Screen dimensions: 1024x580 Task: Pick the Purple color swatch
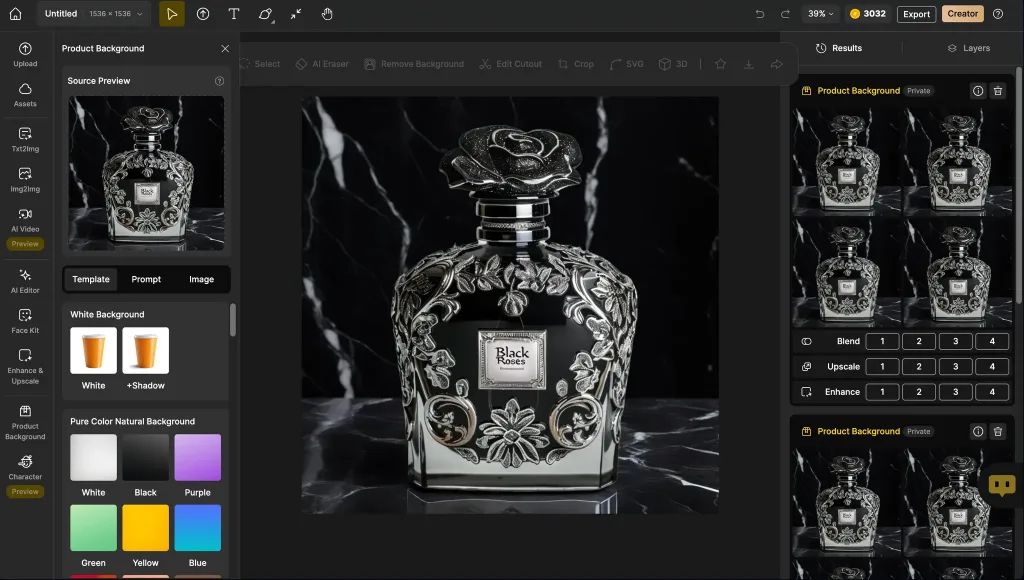[198, 458]
